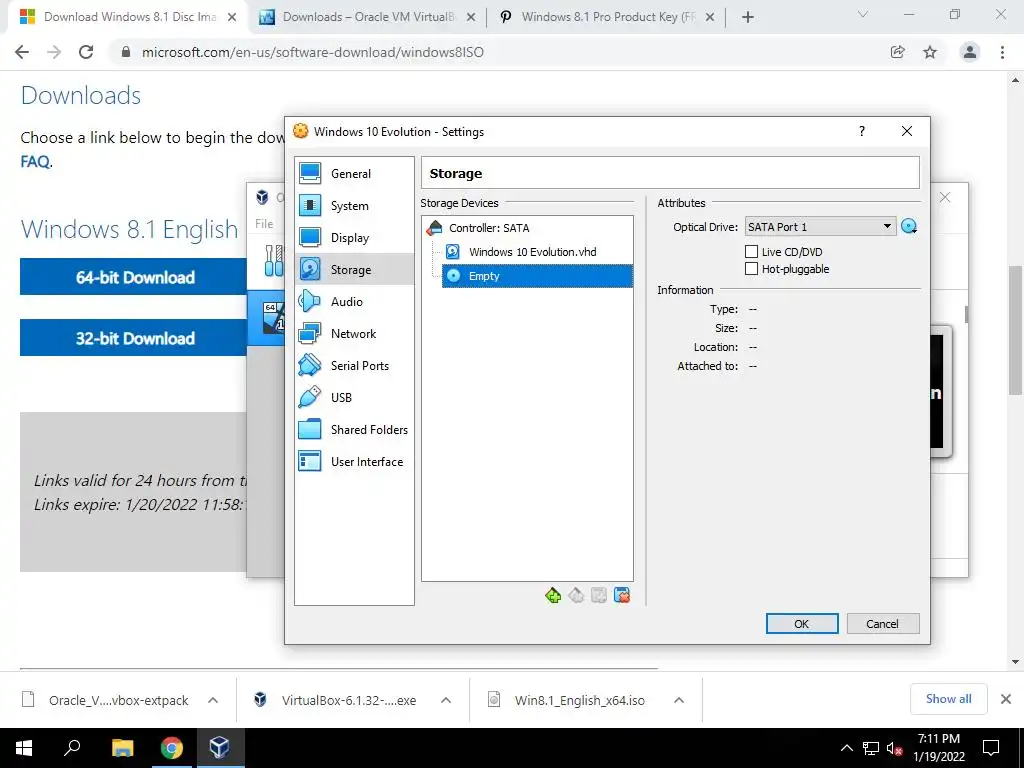Click the 64-bit Download button
The height and width of the screenshot is (768, 1024).
pyautogui.click(x=133, y=277)
